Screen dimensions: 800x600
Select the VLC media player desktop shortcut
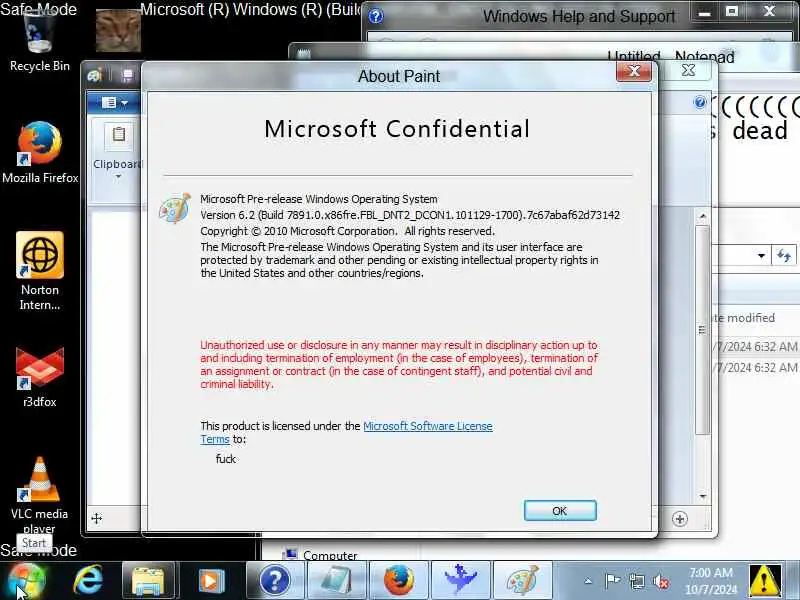[40, 494]
